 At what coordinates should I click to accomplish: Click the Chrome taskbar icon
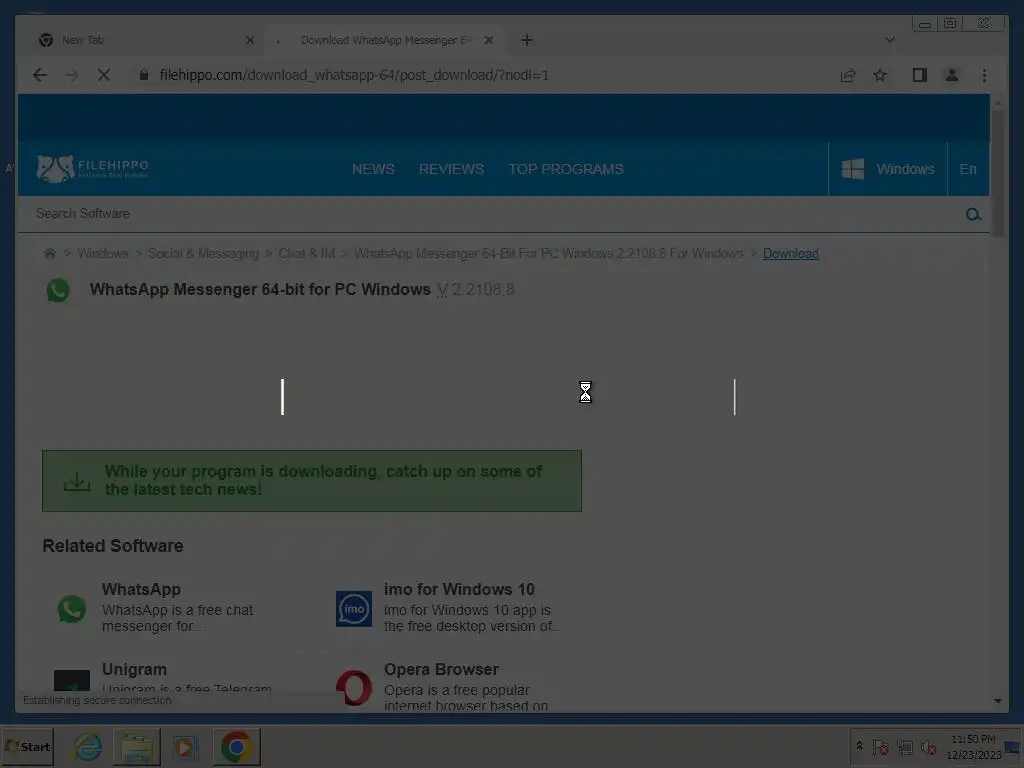pyautogui.click(x=236, y=747)
